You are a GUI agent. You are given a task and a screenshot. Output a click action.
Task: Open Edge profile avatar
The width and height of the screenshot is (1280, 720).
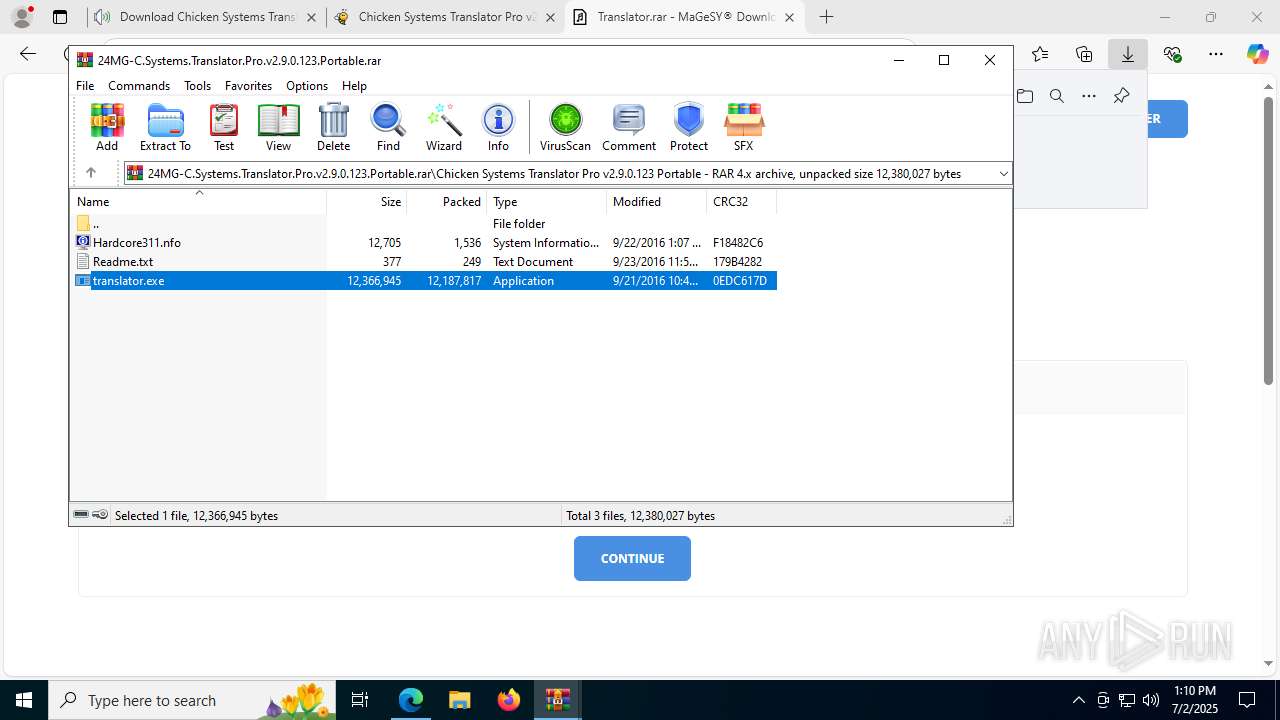click(x=22, y=17)
